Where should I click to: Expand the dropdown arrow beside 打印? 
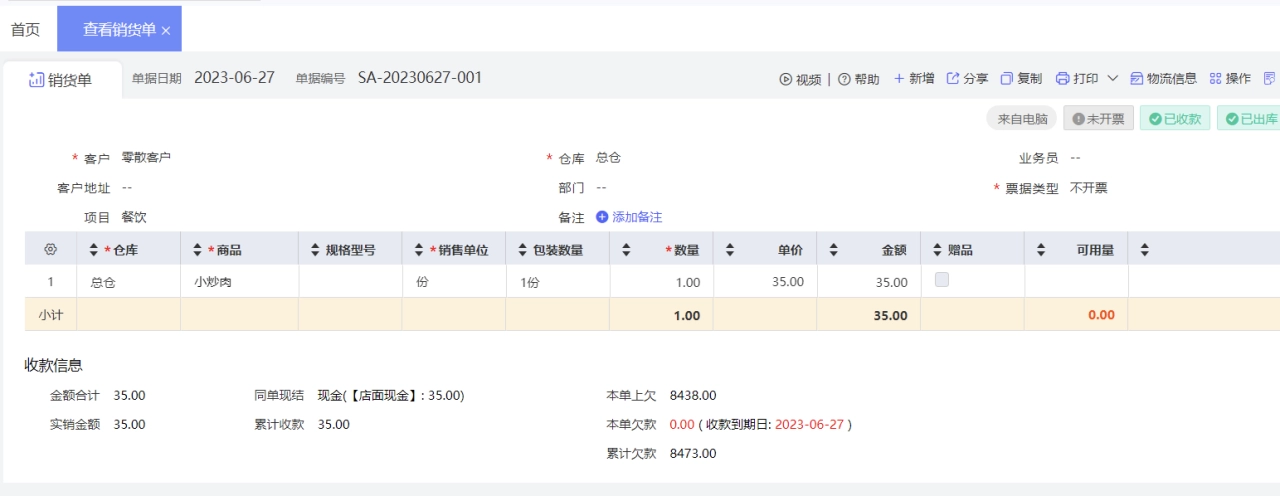pos(1112,78)
